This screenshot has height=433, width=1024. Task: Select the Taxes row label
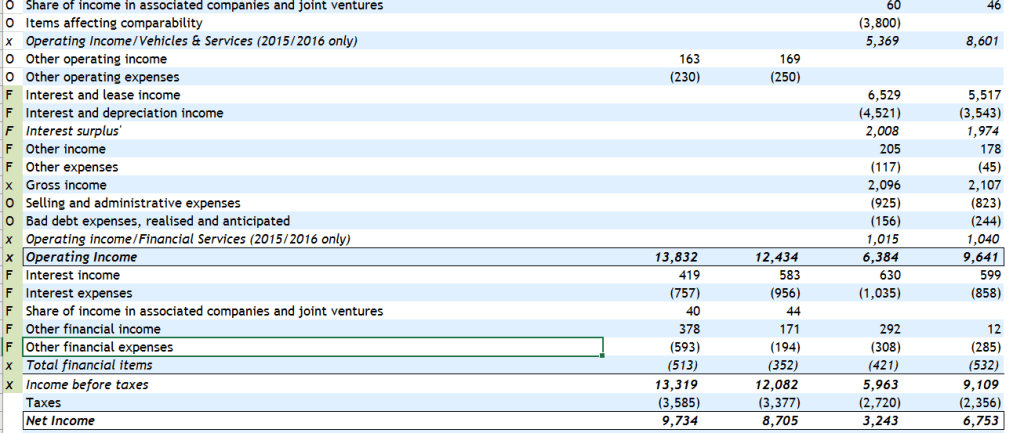click(42, 402)
